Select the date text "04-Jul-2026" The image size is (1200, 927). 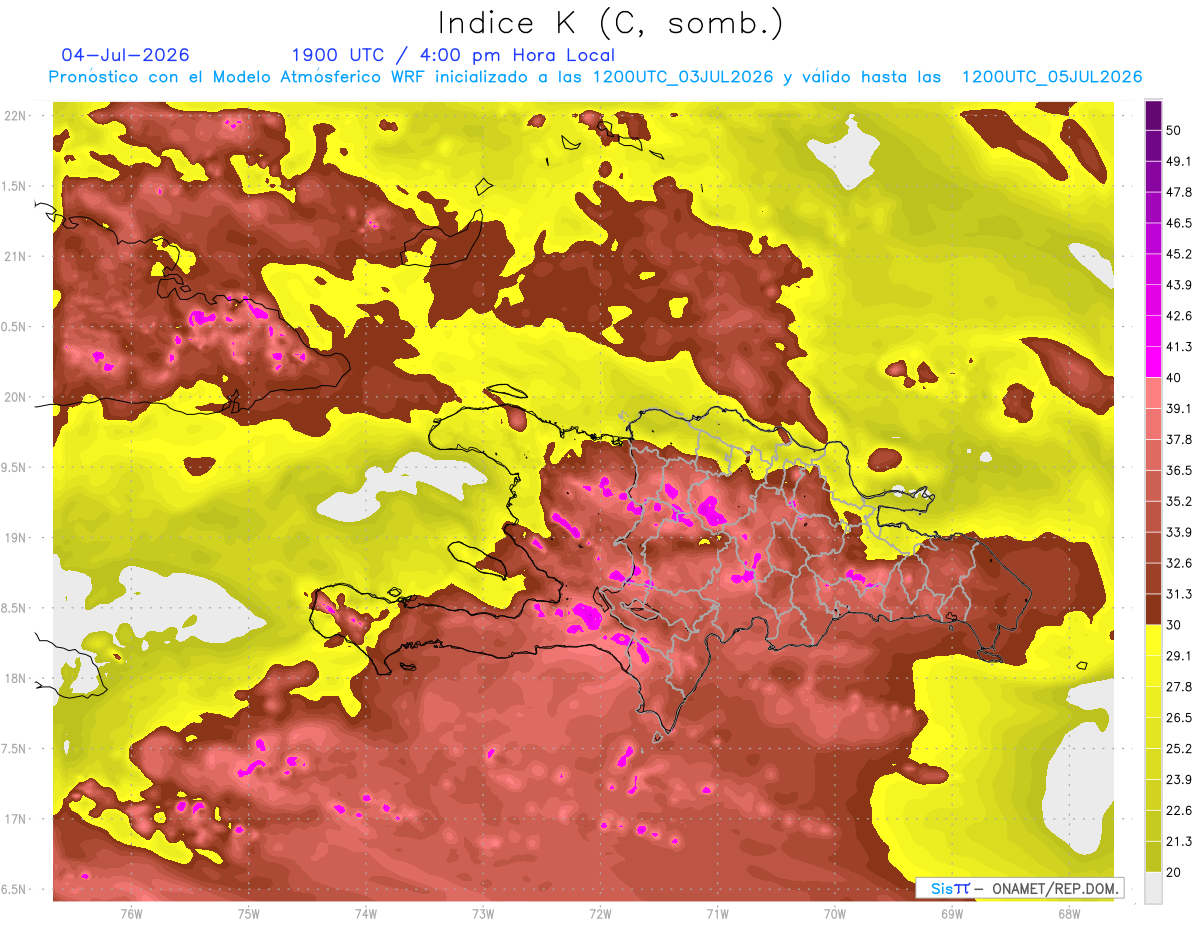coord(125,55)
